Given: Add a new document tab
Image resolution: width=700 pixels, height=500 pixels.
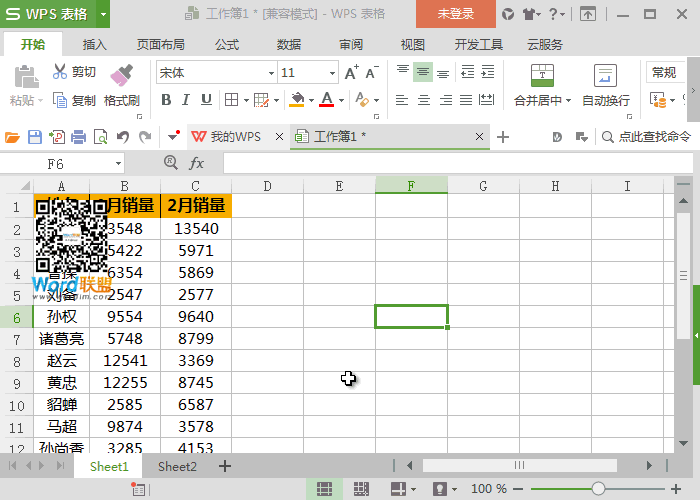Looking at the screenshot, I should tap(503, 137).
